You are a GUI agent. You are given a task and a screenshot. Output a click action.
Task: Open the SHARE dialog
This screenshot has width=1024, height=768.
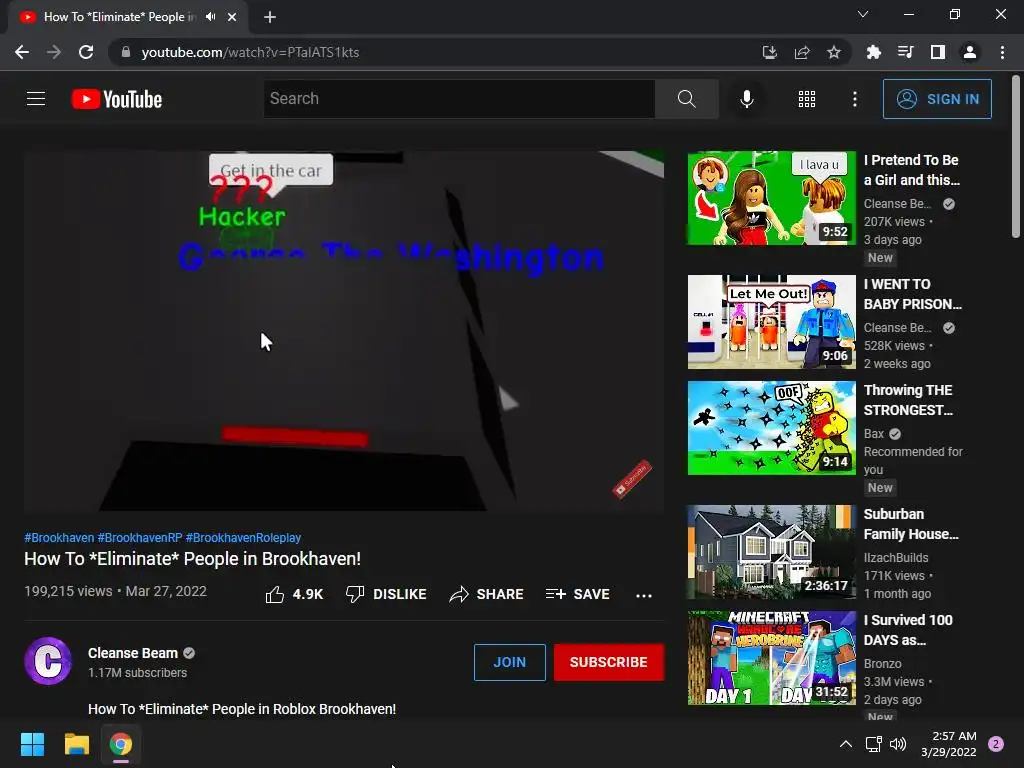(x=487, y=594)
